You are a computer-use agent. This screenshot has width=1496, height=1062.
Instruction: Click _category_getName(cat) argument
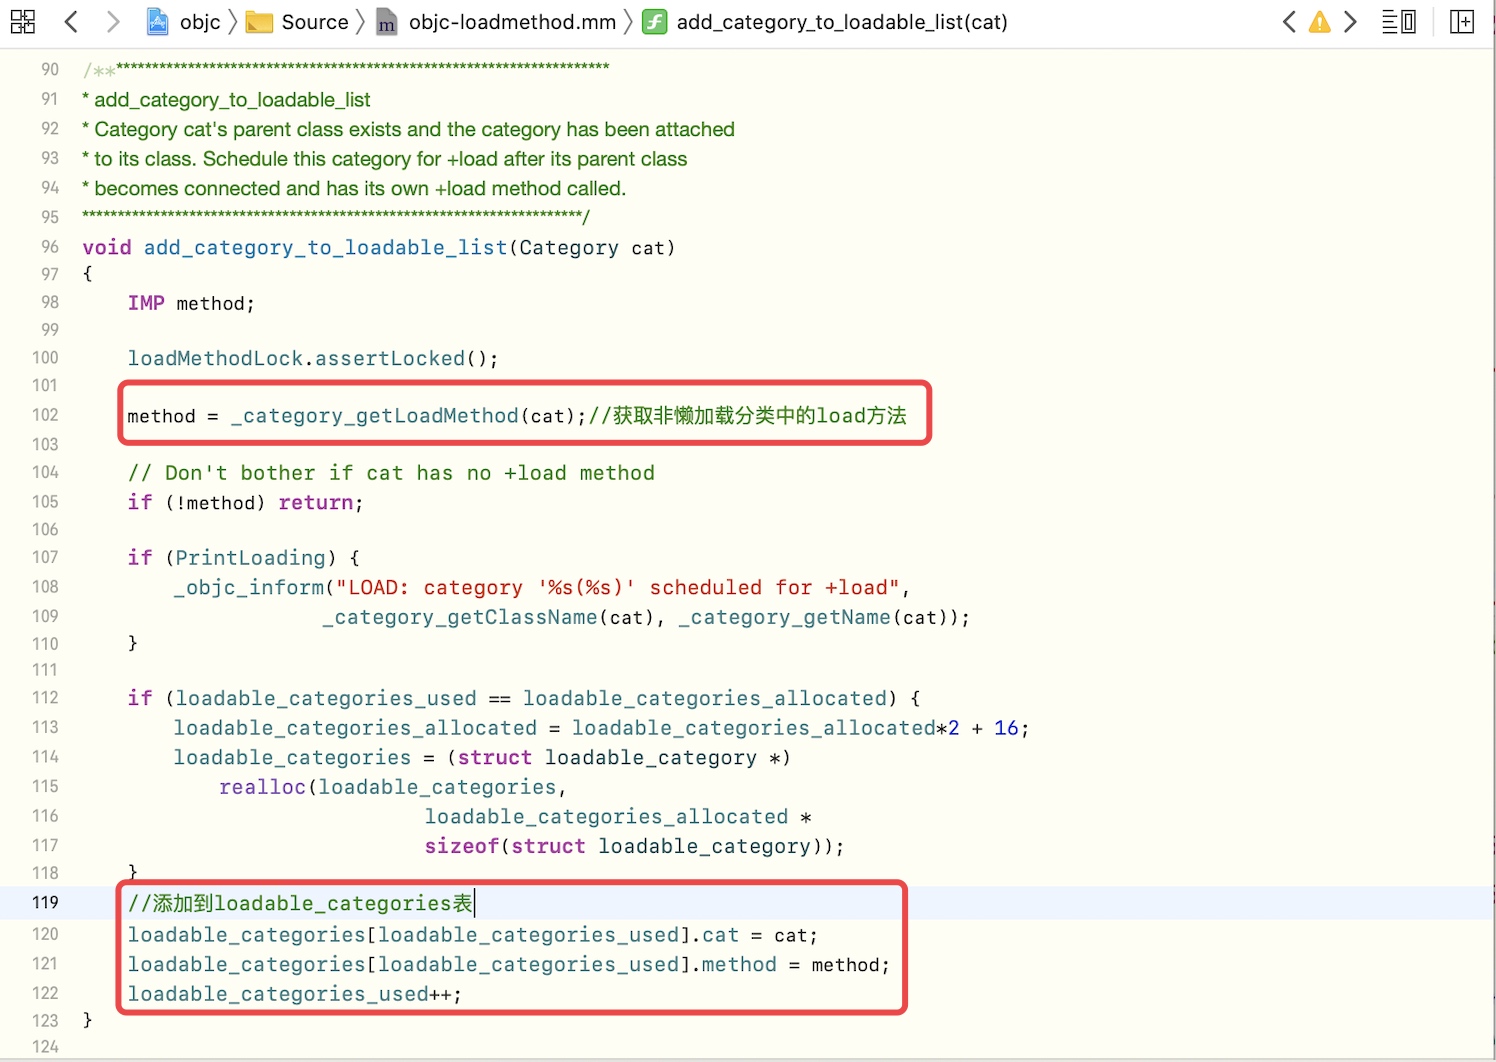pos(818,617)
